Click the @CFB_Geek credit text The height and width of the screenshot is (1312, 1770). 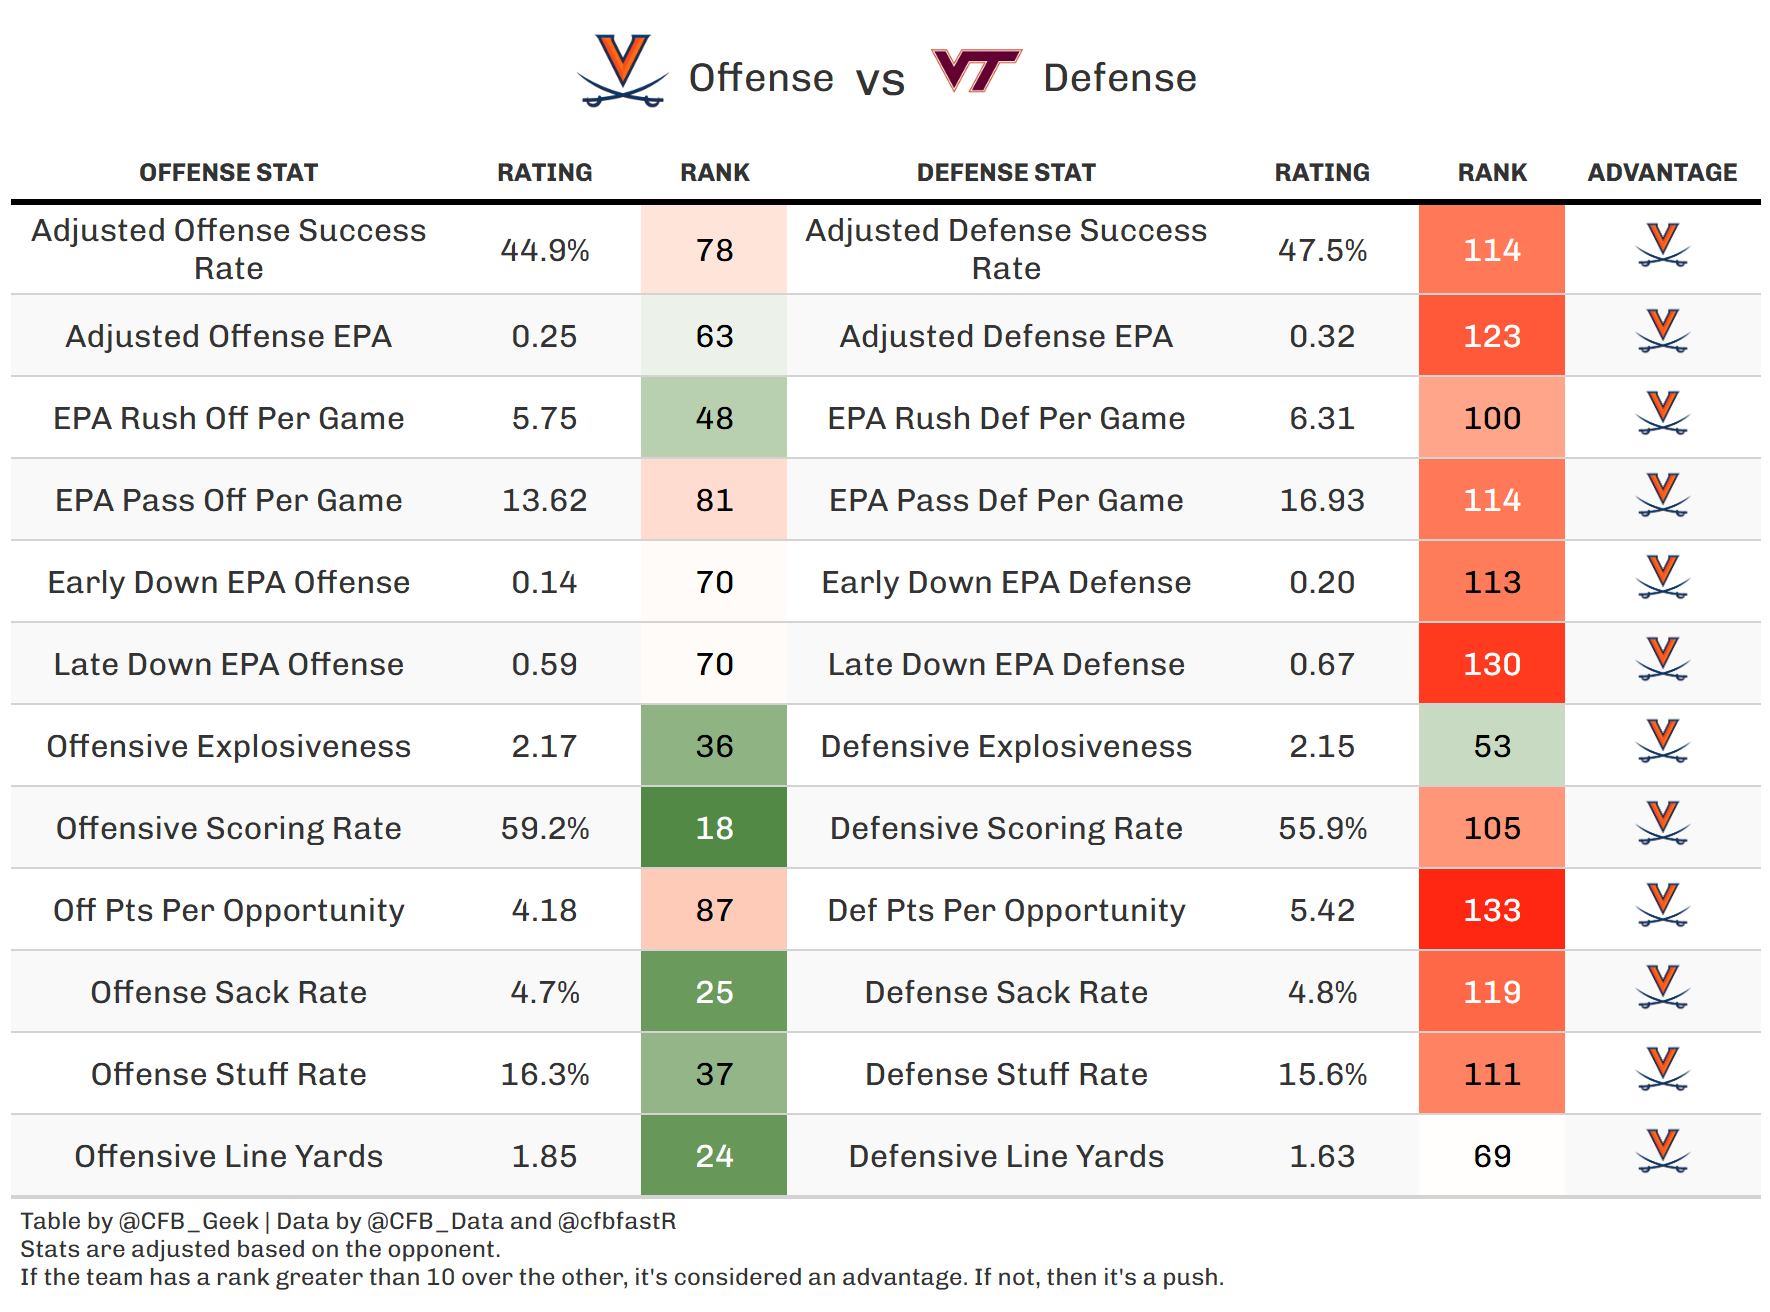(188, 1221)
